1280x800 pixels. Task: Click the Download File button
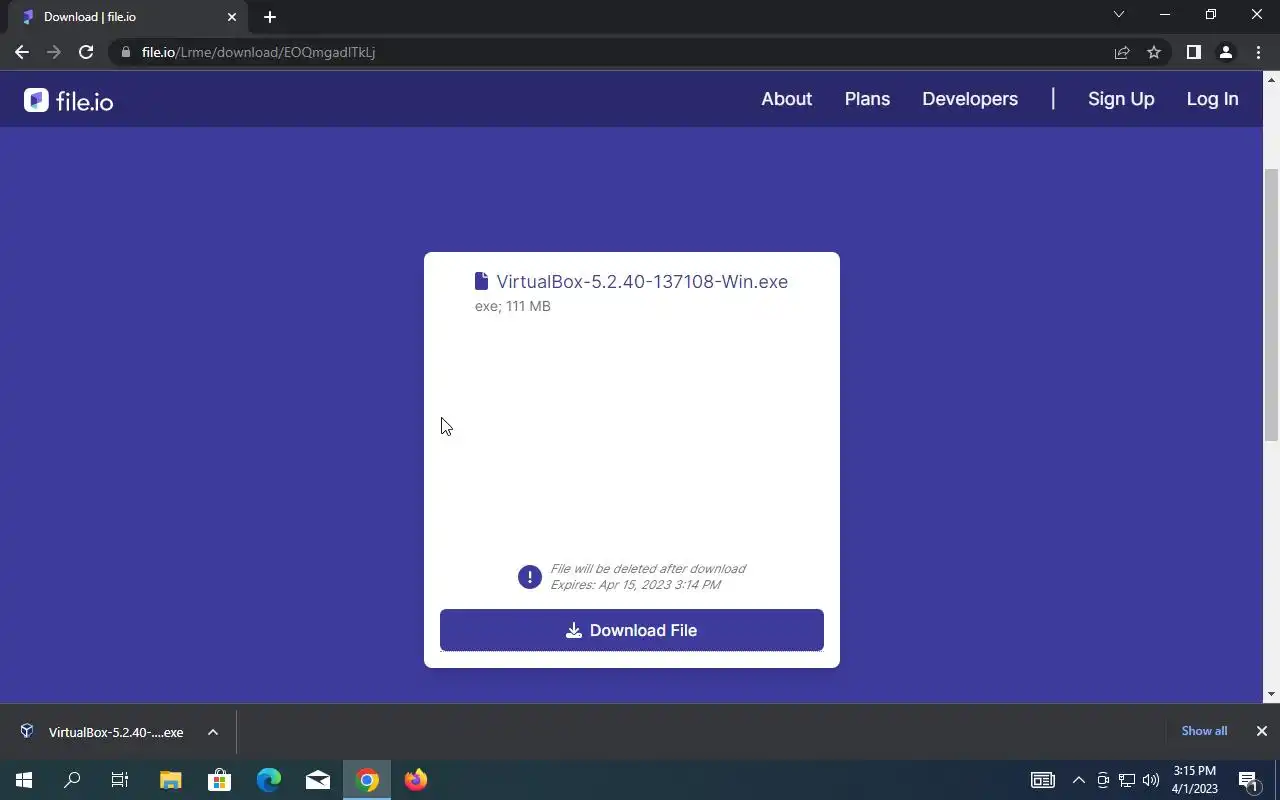pos(632,630)
